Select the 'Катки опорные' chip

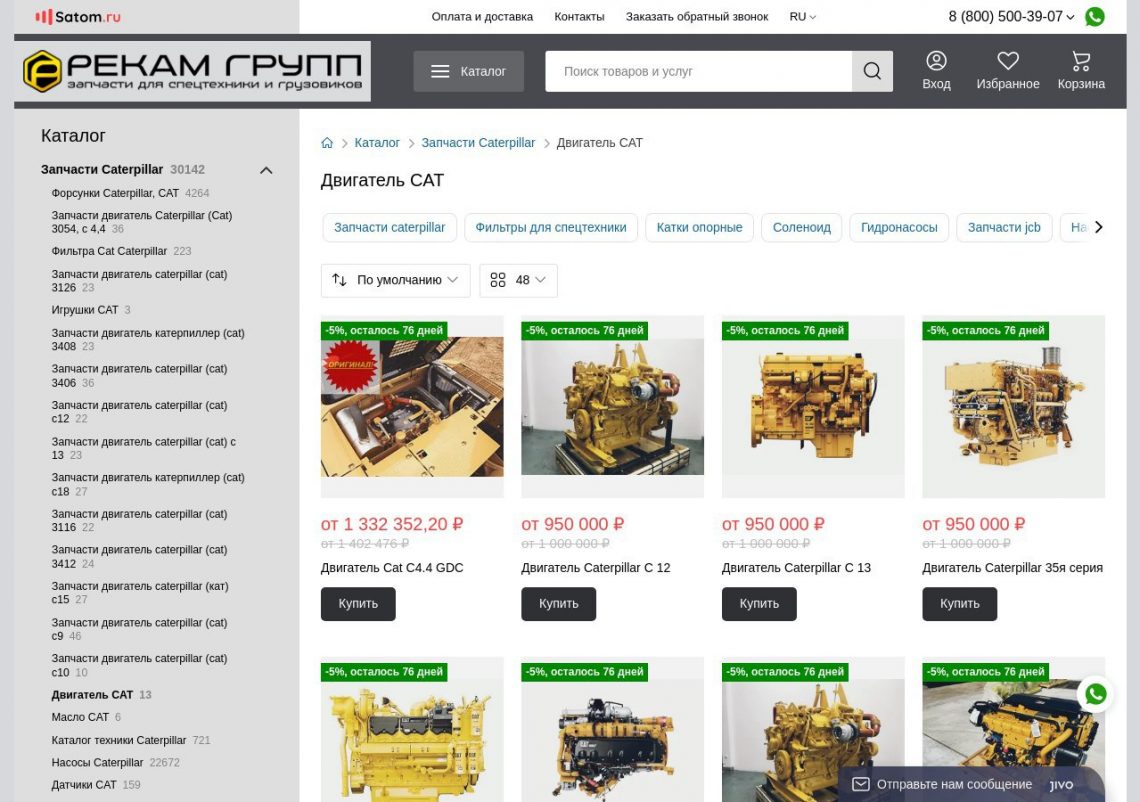pos(699,228)
